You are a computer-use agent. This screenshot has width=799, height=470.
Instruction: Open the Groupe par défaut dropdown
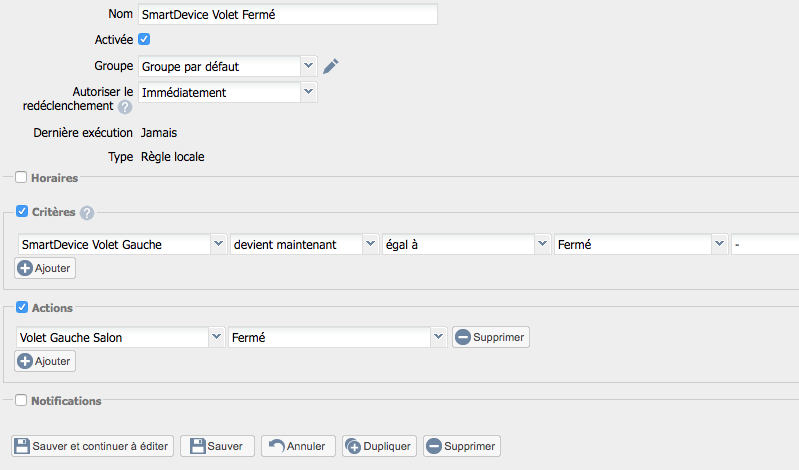[x=227, y=66]
